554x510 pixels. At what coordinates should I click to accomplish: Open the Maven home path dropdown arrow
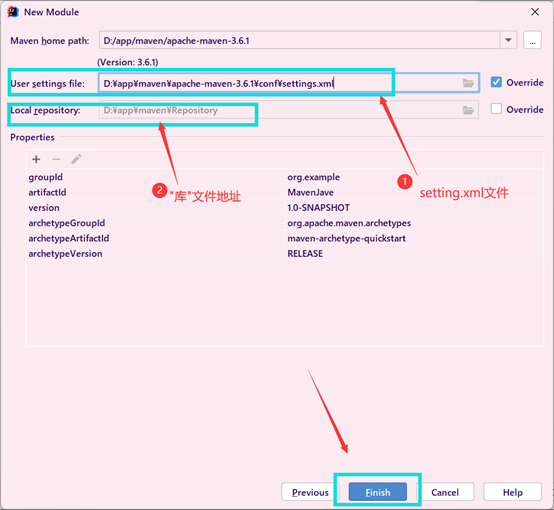pos(508,40)
